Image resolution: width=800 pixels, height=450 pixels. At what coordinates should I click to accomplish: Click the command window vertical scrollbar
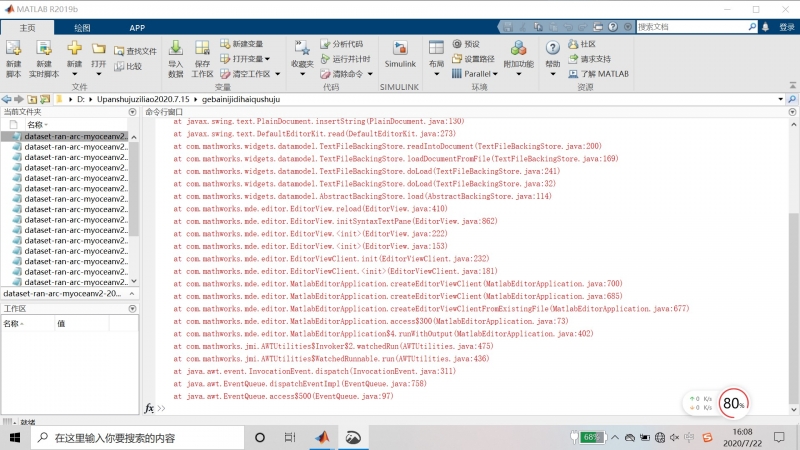click(x=794, y=250)
